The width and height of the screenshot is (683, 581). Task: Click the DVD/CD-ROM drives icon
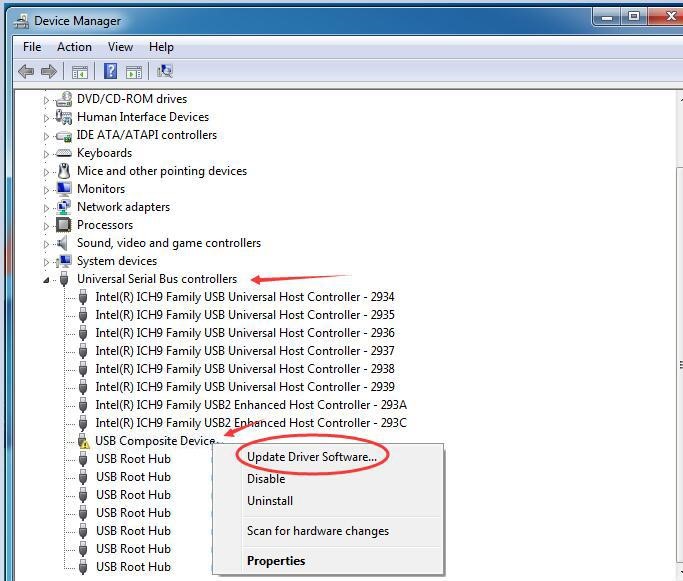(x=64, y=99)
